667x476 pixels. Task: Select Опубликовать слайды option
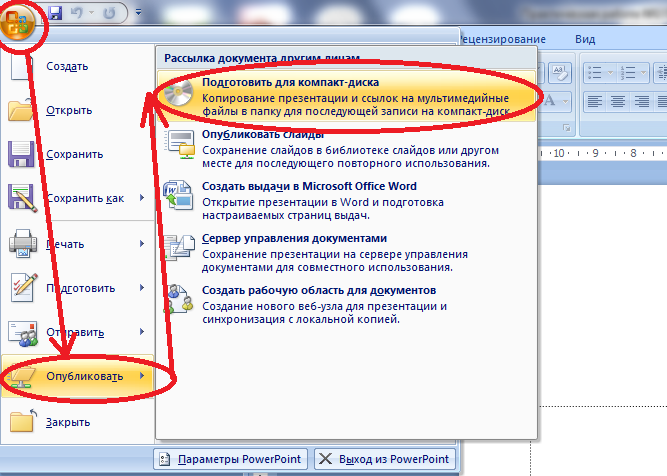tap(346, 149)
